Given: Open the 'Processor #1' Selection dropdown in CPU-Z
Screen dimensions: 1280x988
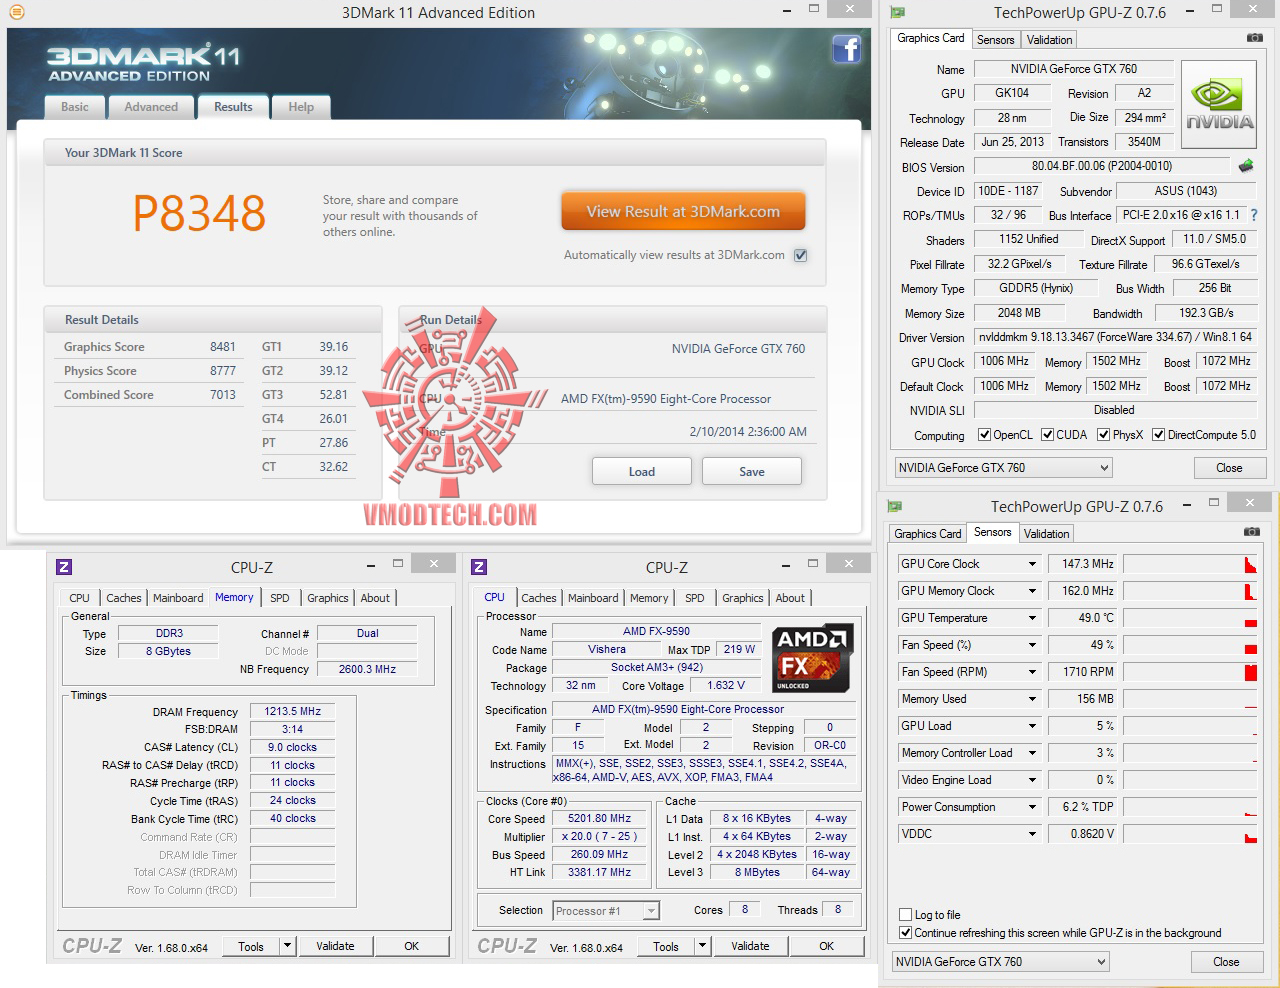Looking at the screenshot, I should (x=606, y=911).
